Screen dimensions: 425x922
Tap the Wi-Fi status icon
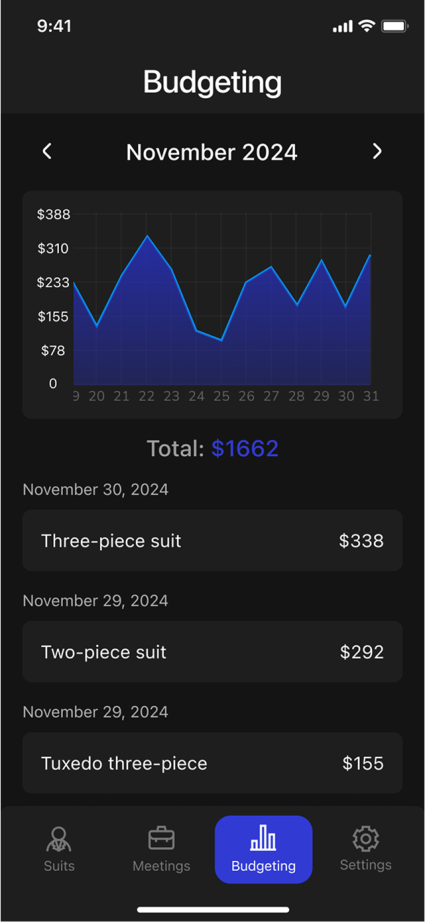click(367, 26)
